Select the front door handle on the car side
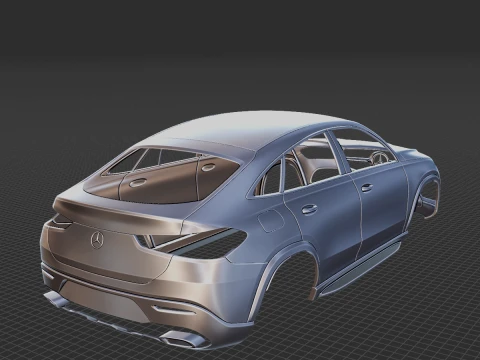The image size is (480, 360). click(x=367, y=188)
